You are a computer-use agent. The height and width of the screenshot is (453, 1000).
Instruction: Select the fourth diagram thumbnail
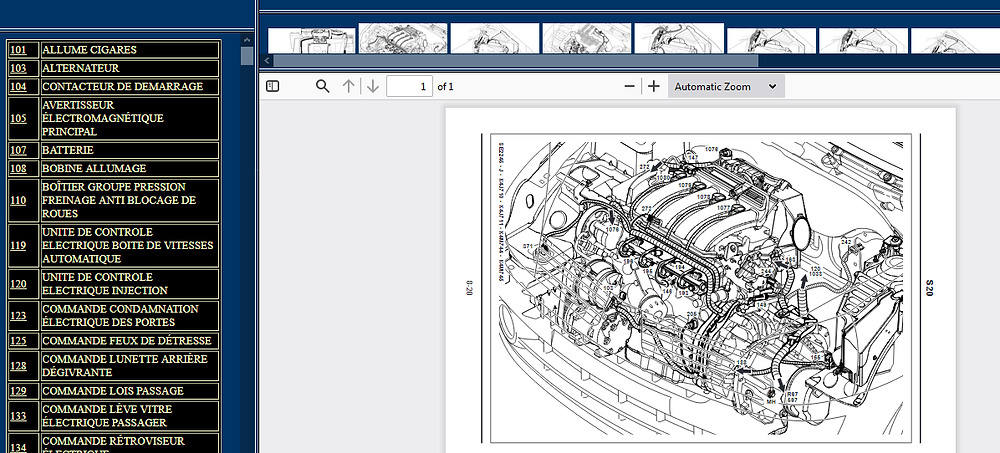(587, 38)
